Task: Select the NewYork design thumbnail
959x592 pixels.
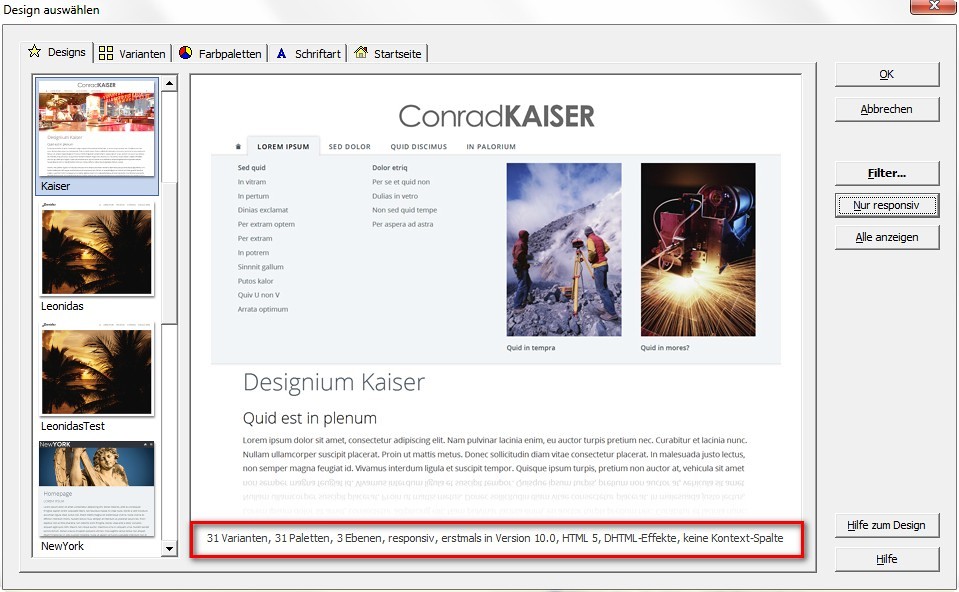Action: click(97, 488)
